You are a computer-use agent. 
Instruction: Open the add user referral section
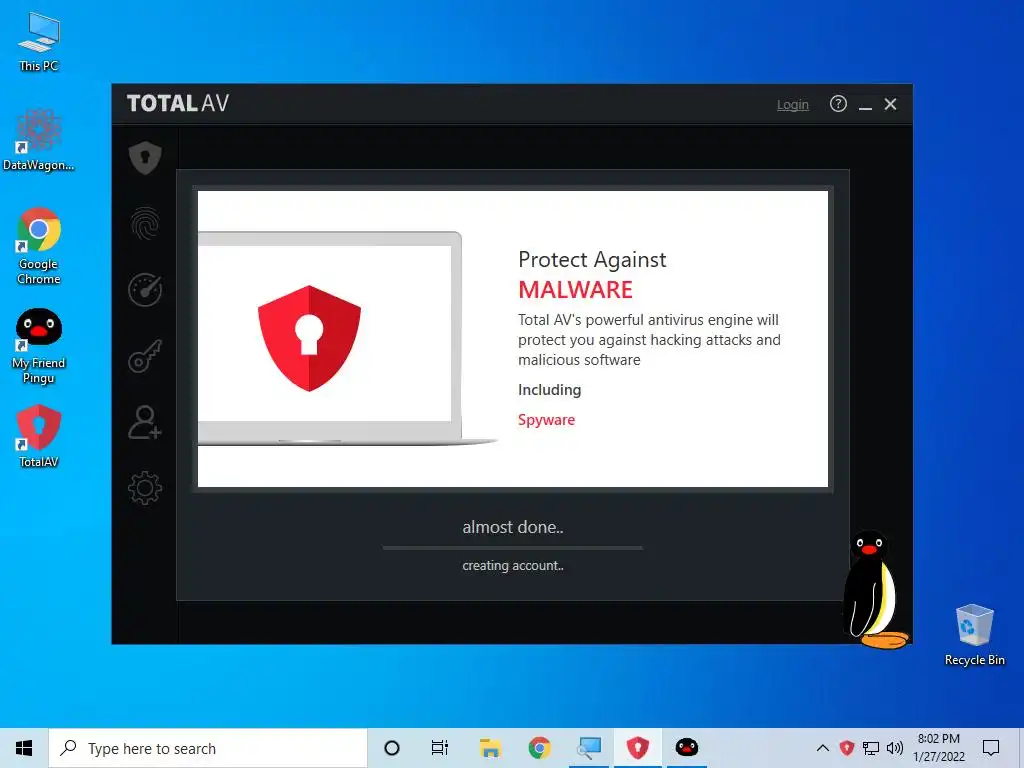point(145,422)
